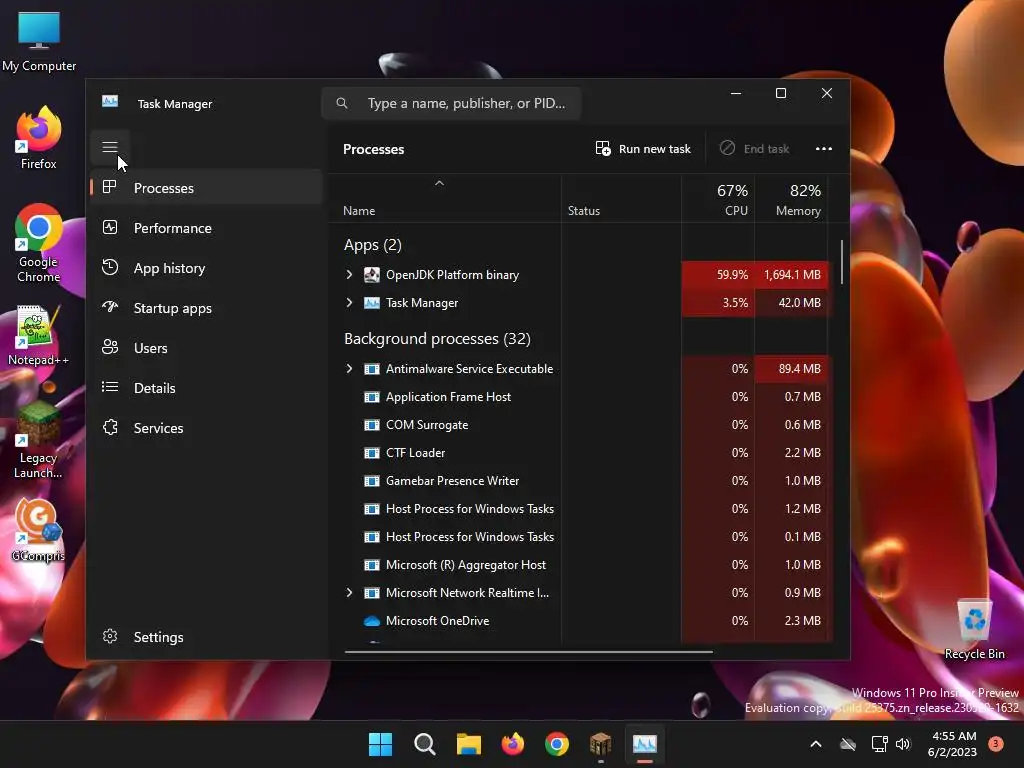Expand the OpenJDK Platform binary row
Image resolution: width=1024 pixels, height=768 pixels.
[349, 275]
